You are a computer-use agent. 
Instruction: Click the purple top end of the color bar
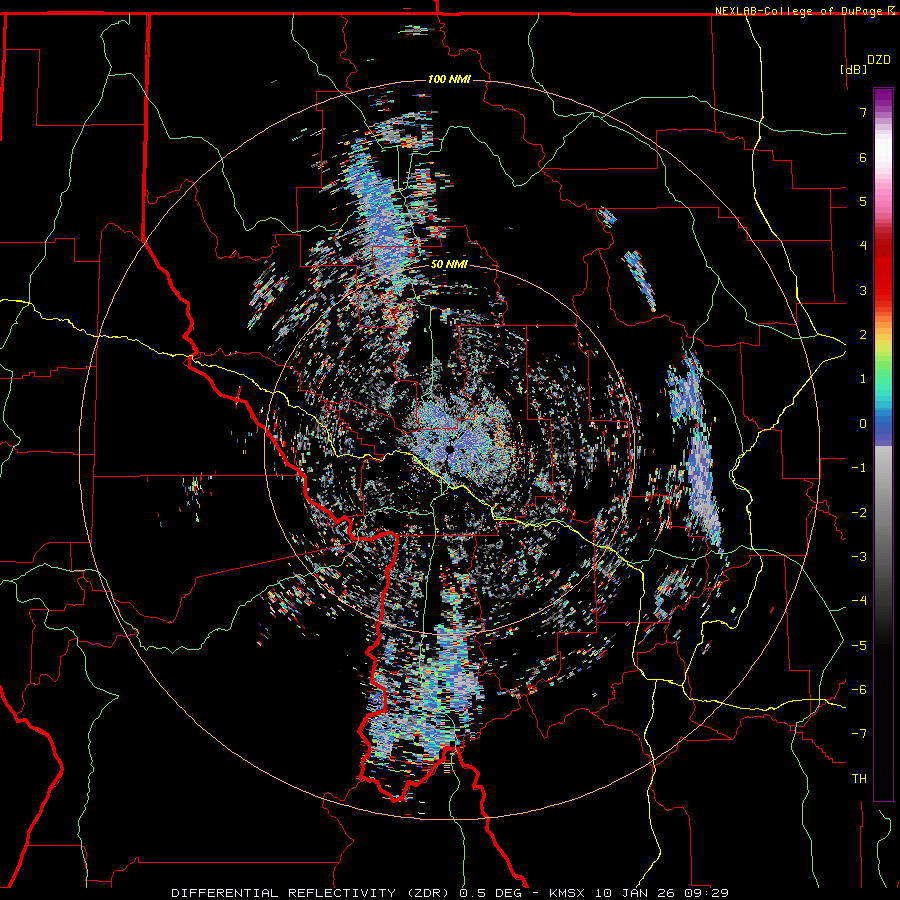pyautogui.click(x=883, y=96)
